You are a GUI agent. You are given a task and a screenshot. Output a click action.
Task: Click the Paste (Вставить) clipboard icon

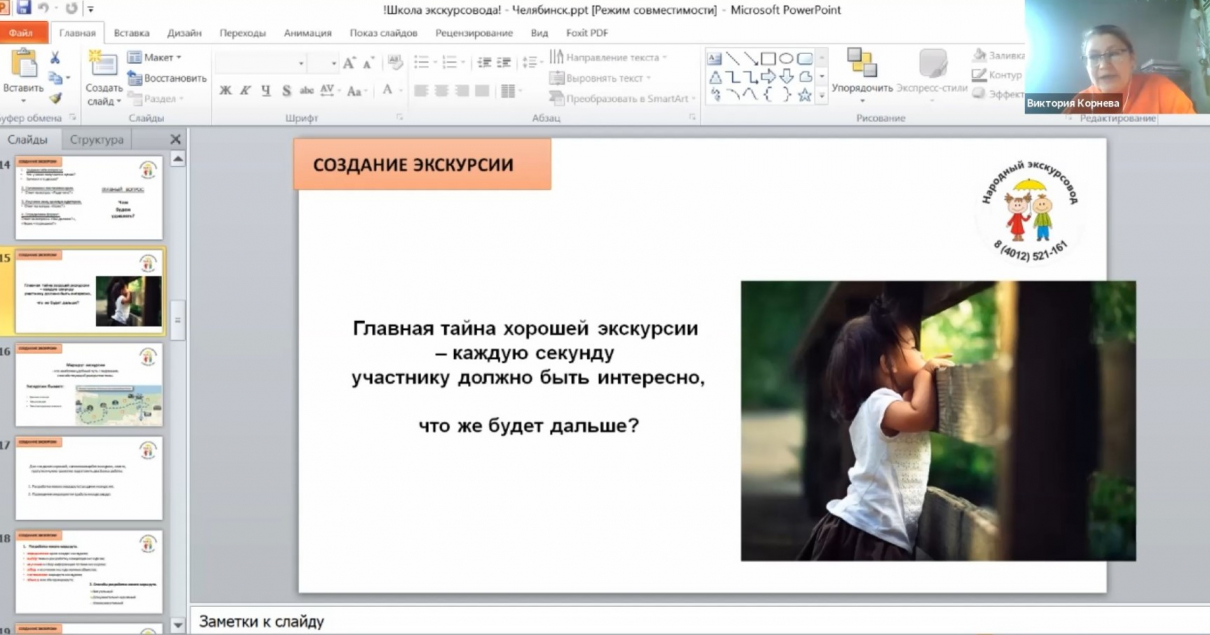(22, 63)
